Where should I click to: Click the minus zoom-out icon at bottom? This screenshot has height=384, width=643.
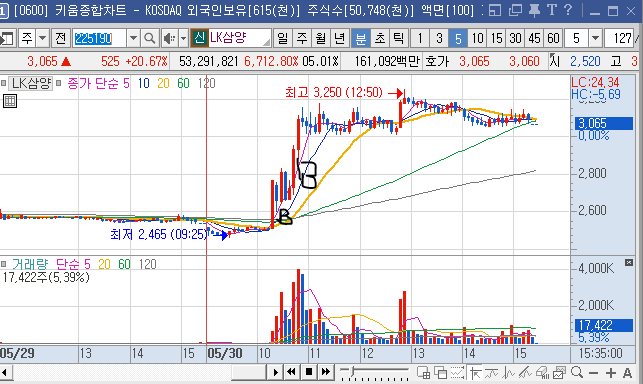pos(593,373)
